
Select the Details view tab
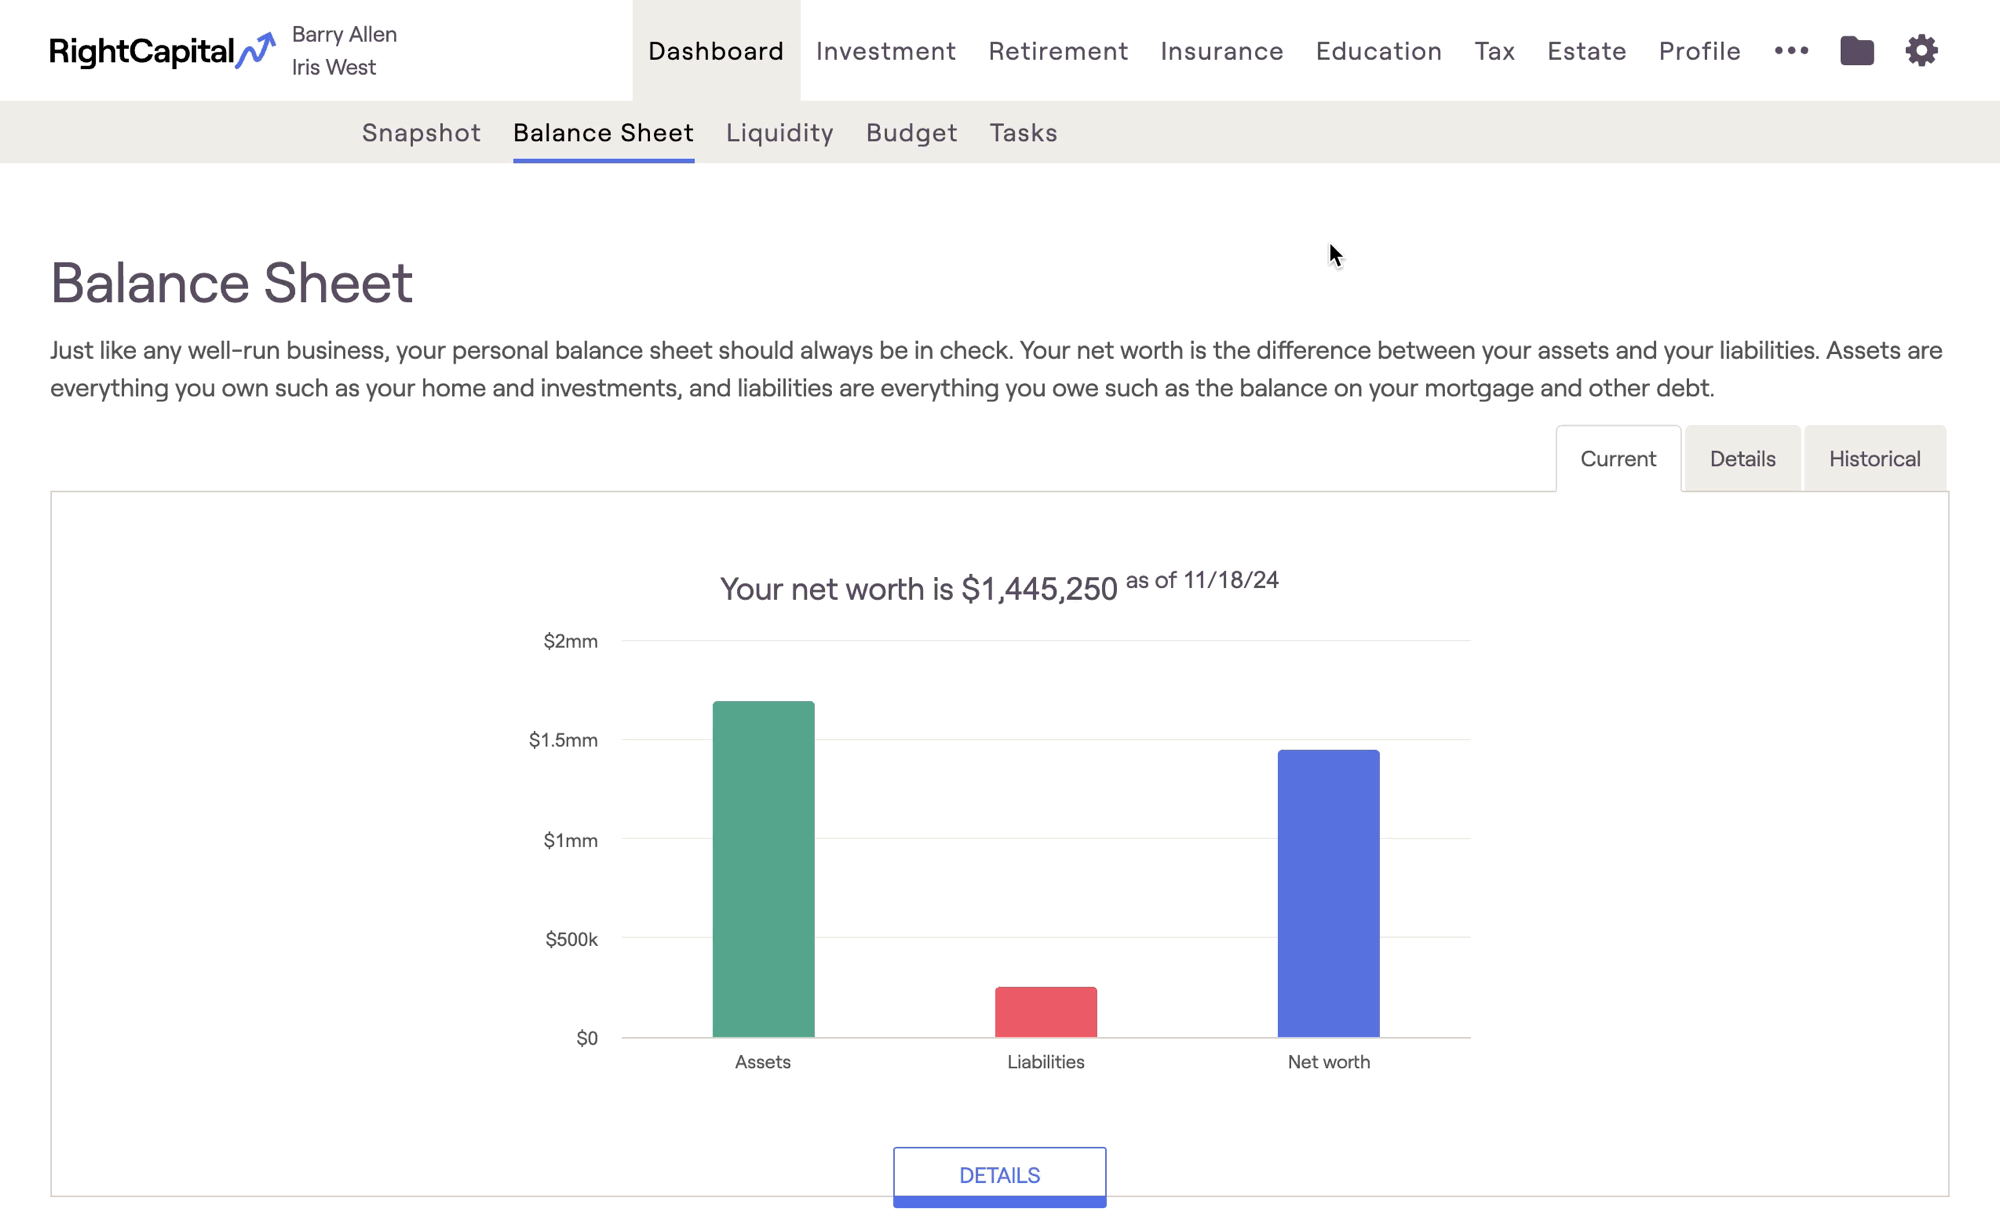pyautogui.click(x=1742, y=459)
